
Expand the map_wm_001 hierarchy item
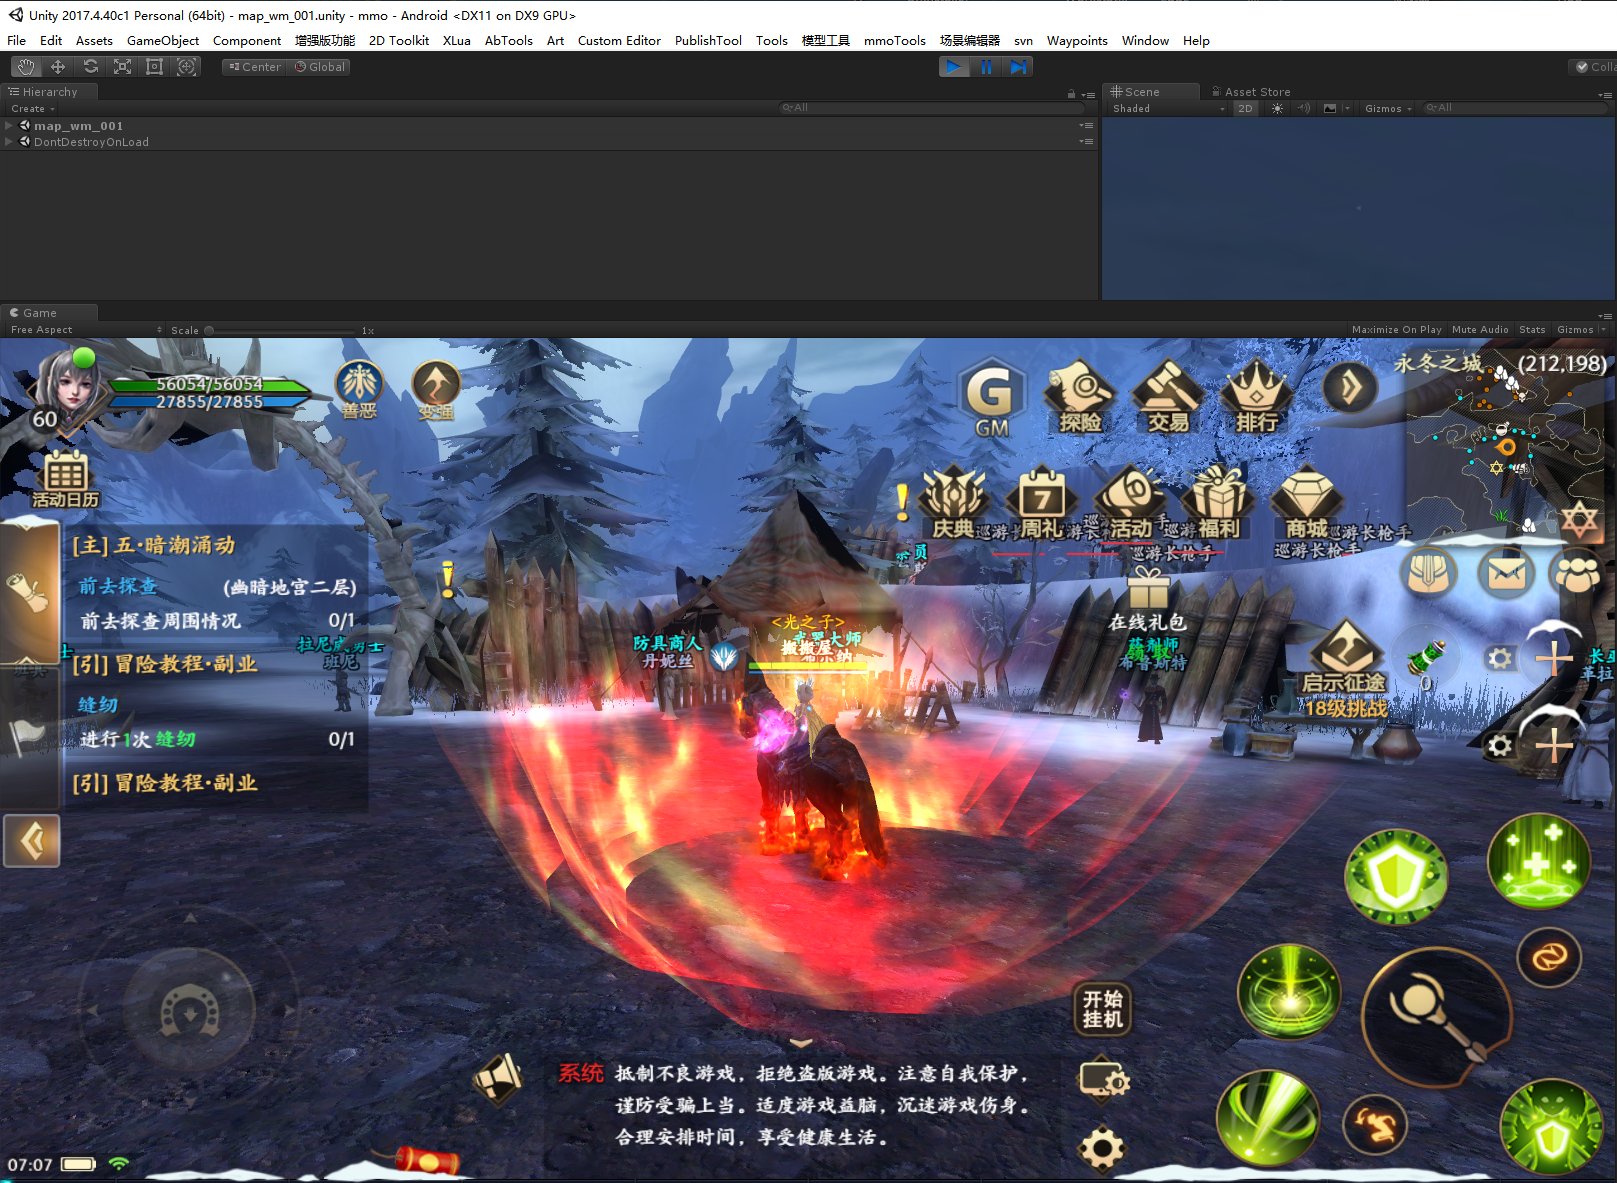click(9, 126)
